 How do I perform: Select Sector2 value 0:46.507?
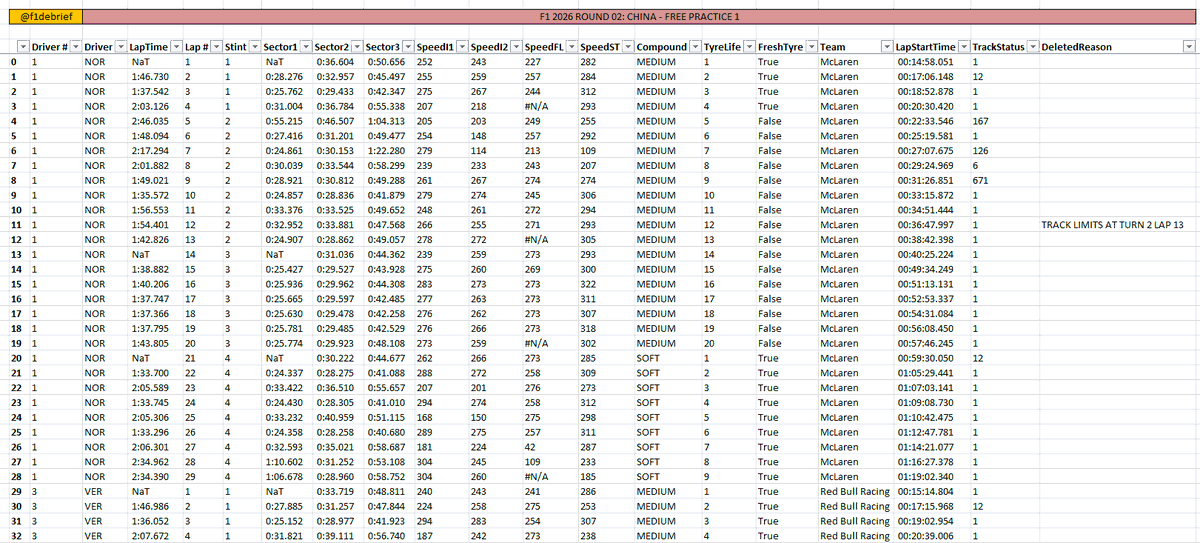coord(334,122)
